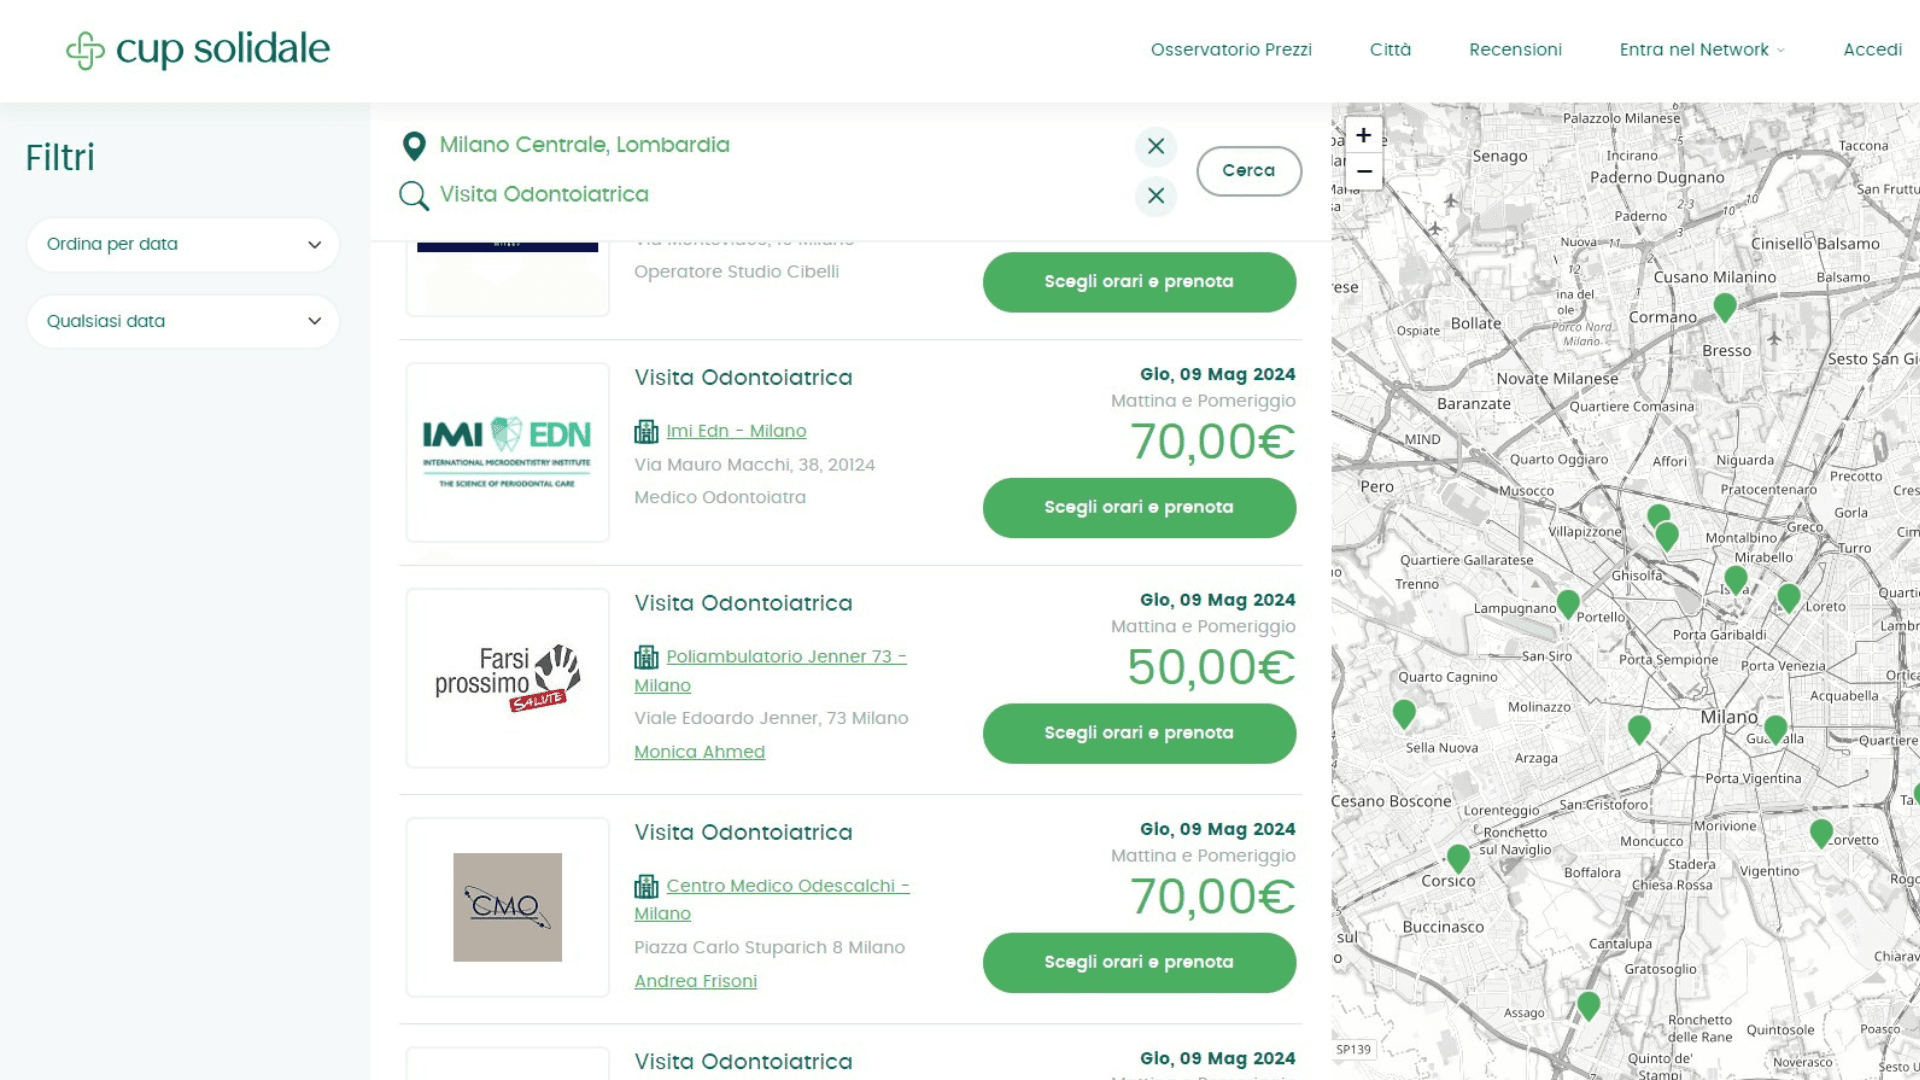1920x1080 pixels.
Task: Select the map marker near Corsico
Action: coord(1458,857)
